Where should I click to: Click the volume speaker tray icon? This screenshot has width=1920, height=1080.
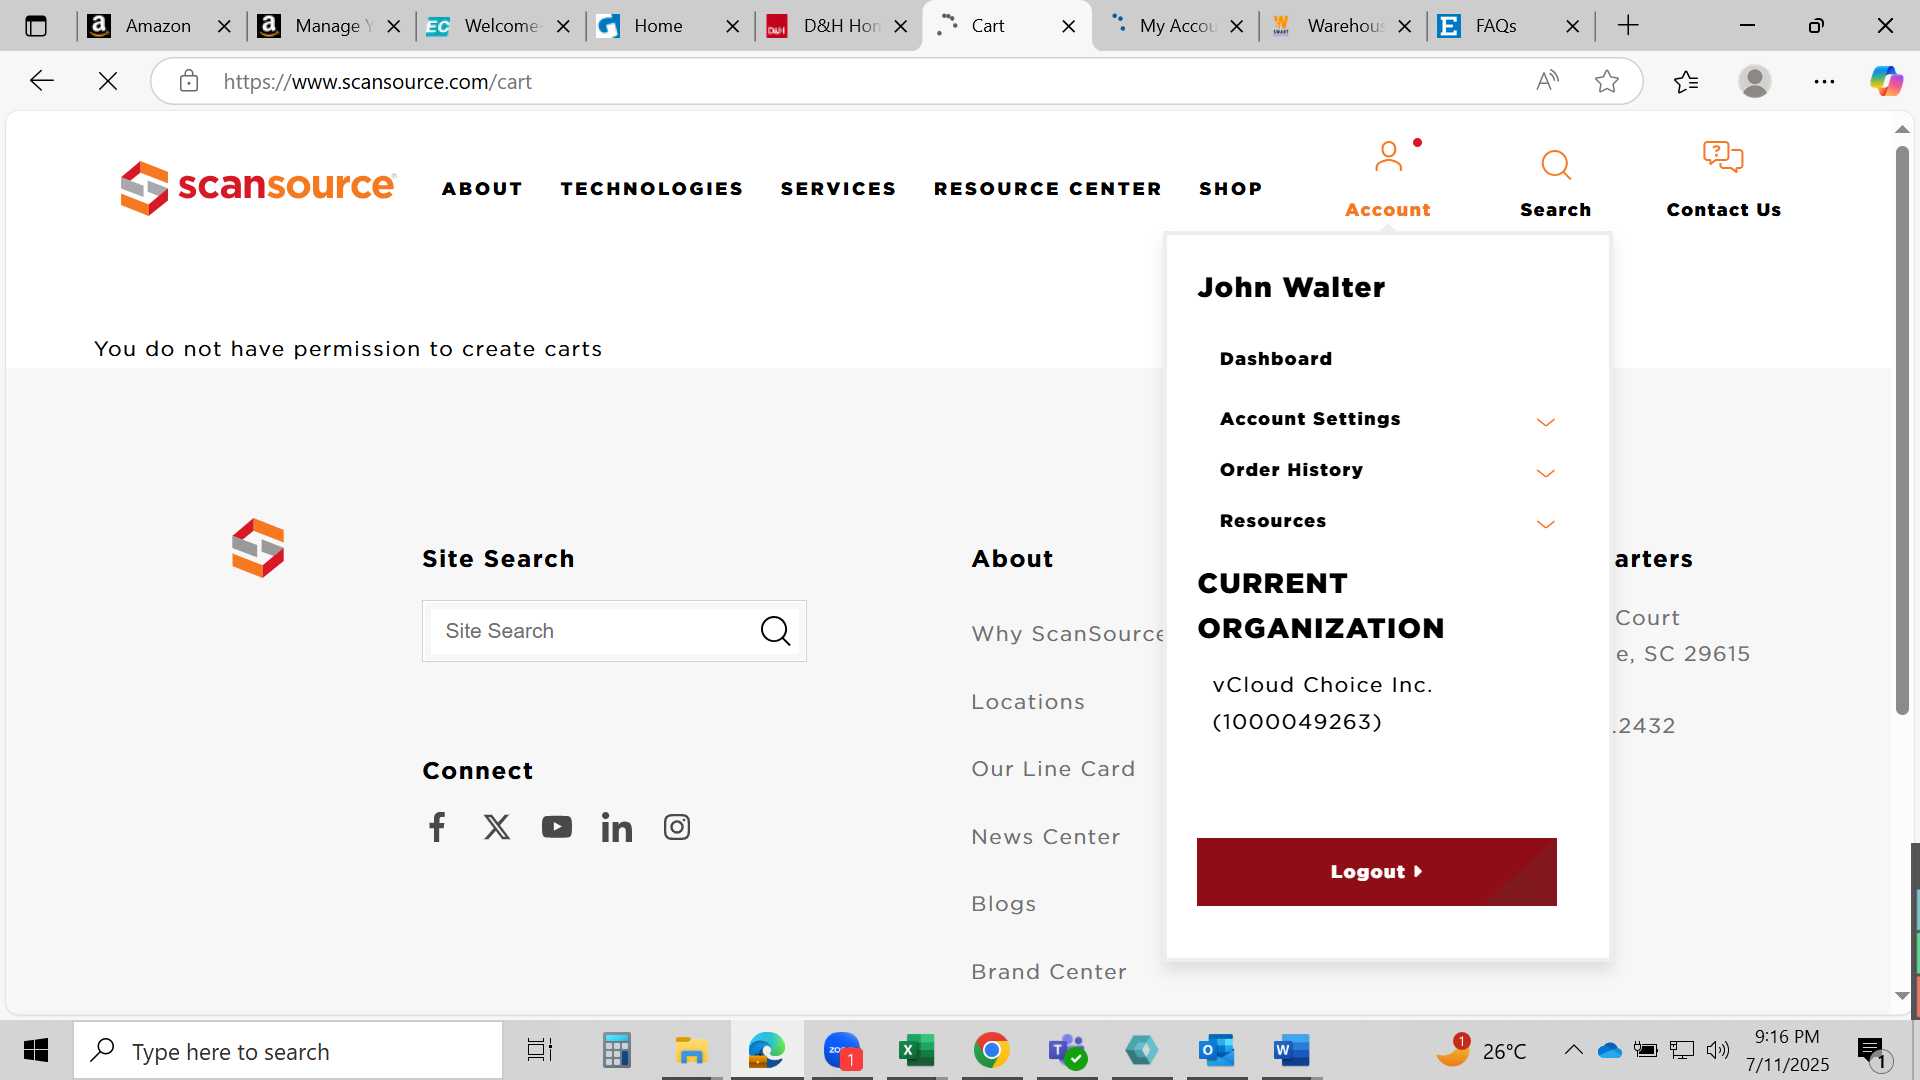pyautogui.click(x=1718, y=1050)
